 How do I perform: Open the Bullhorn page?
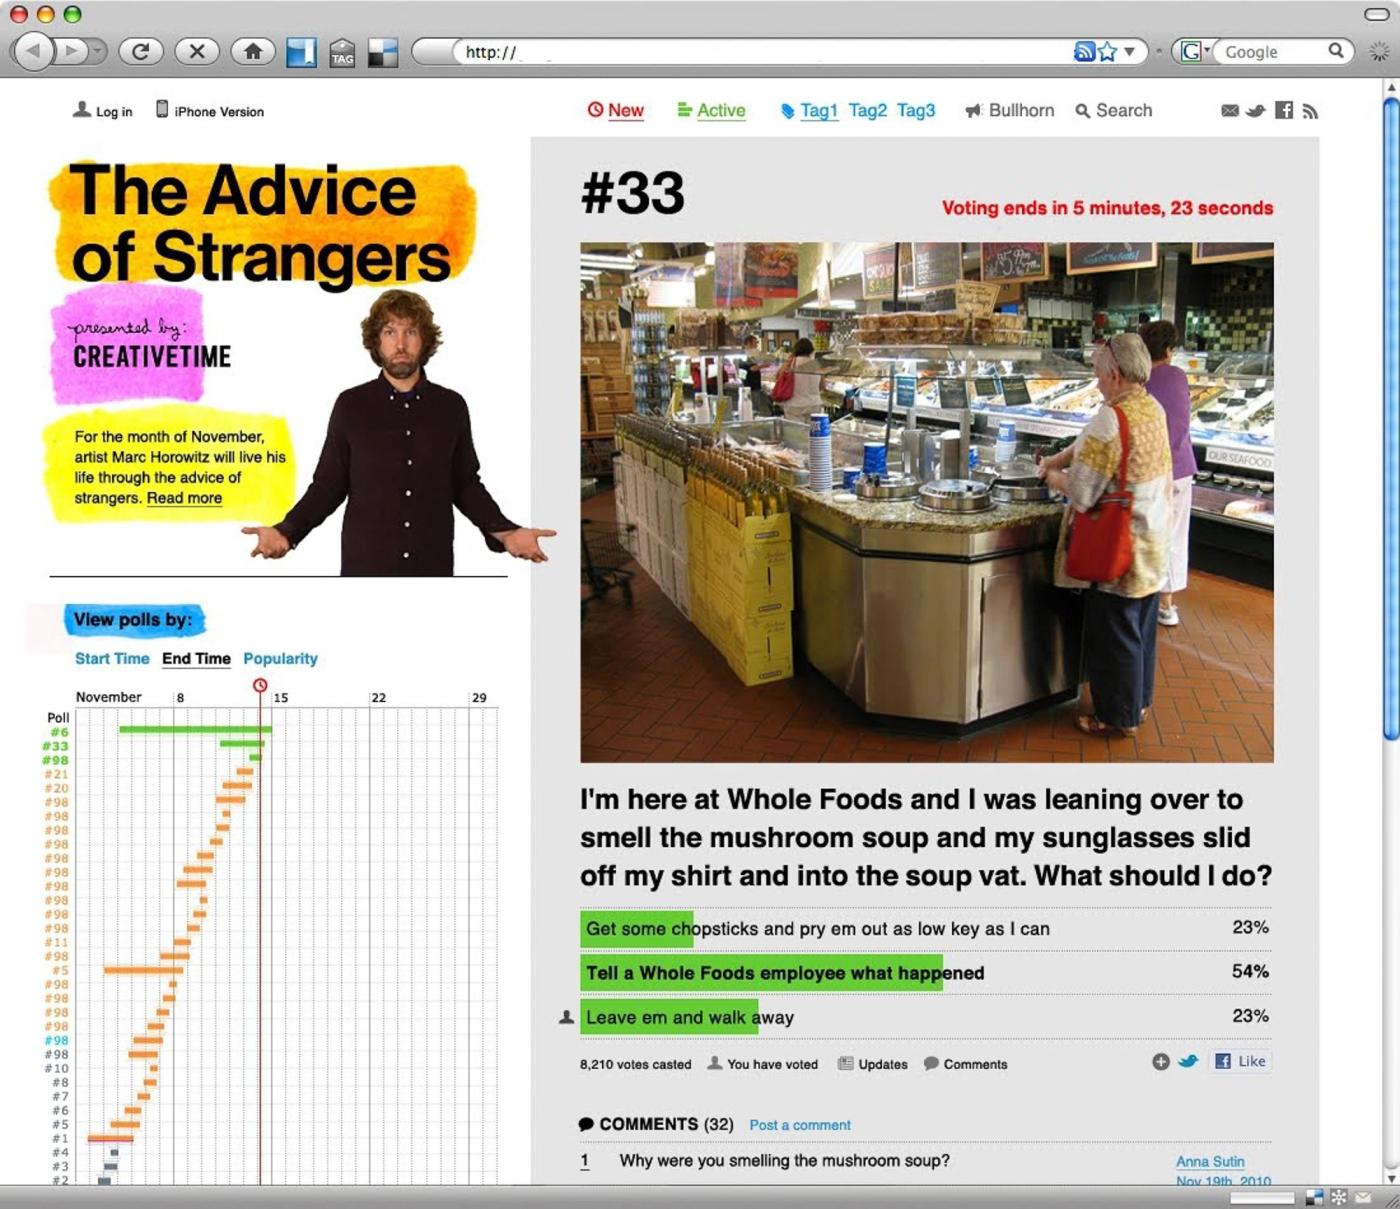click(x=1010, y=110)
